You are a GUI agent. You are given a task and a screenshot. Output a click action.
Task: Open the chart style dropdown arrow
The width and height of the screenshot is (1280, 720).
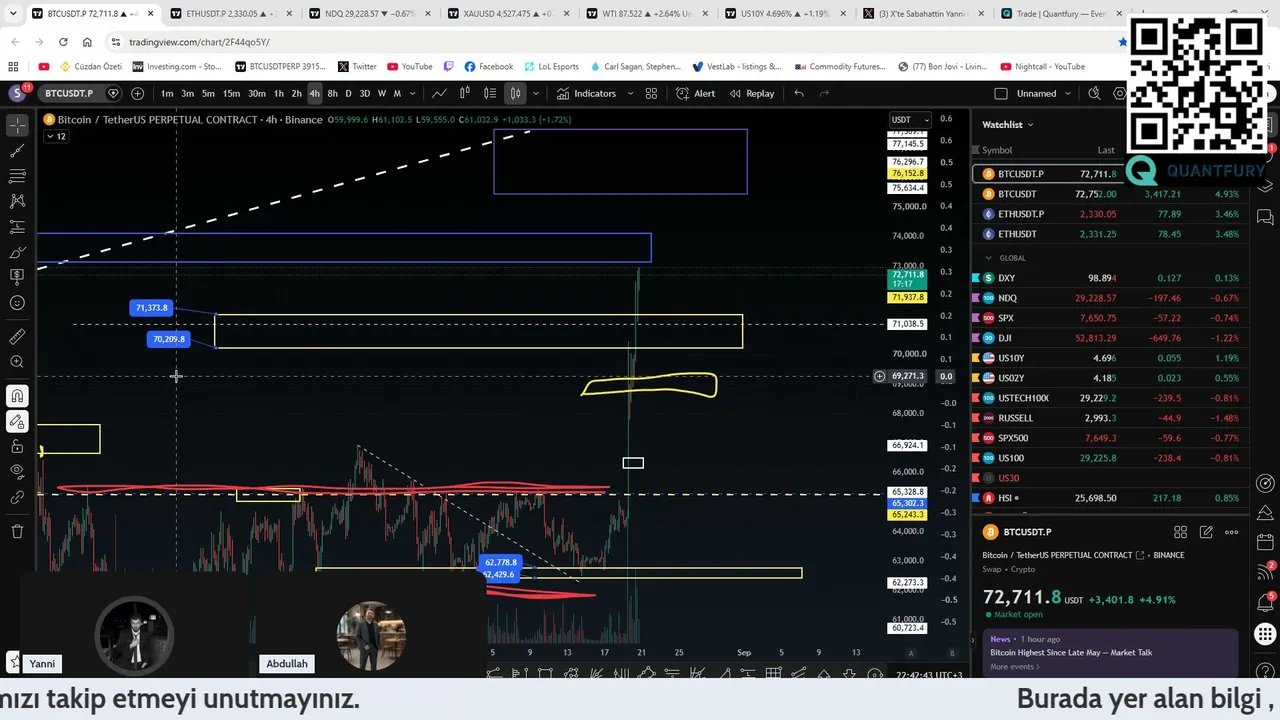pyautogui.click(x=536, y=93)
